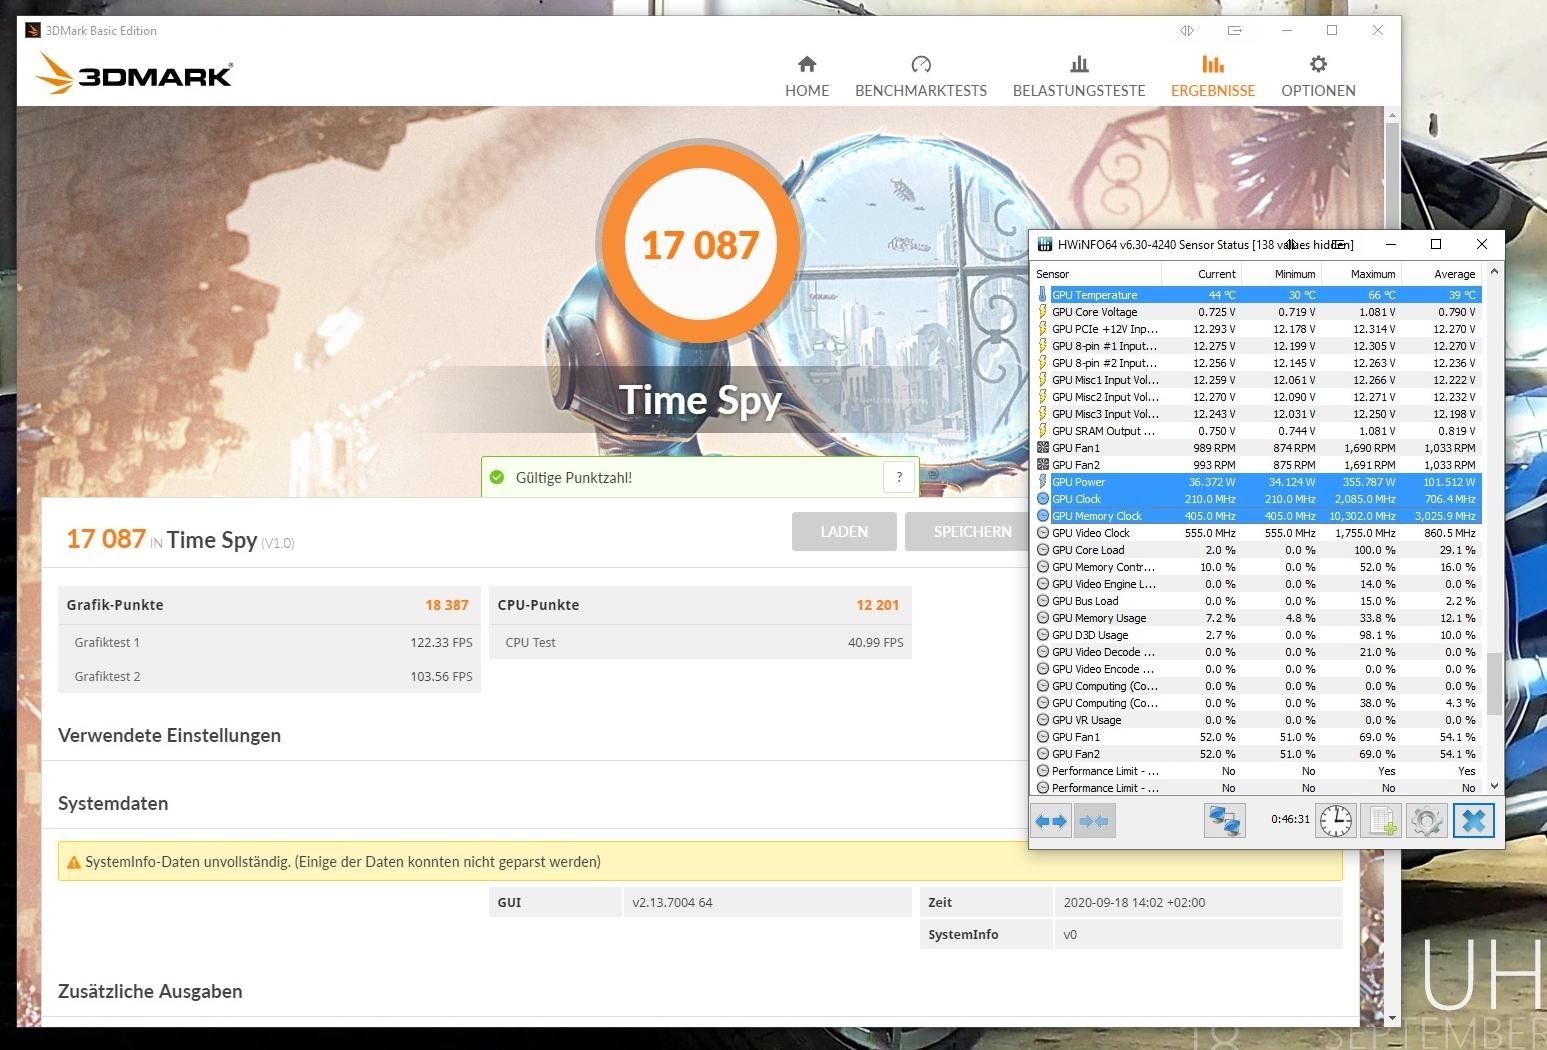Maximize the HWiNFO64 window
Screen dimensions: 1547x1050
point(1436,244)
